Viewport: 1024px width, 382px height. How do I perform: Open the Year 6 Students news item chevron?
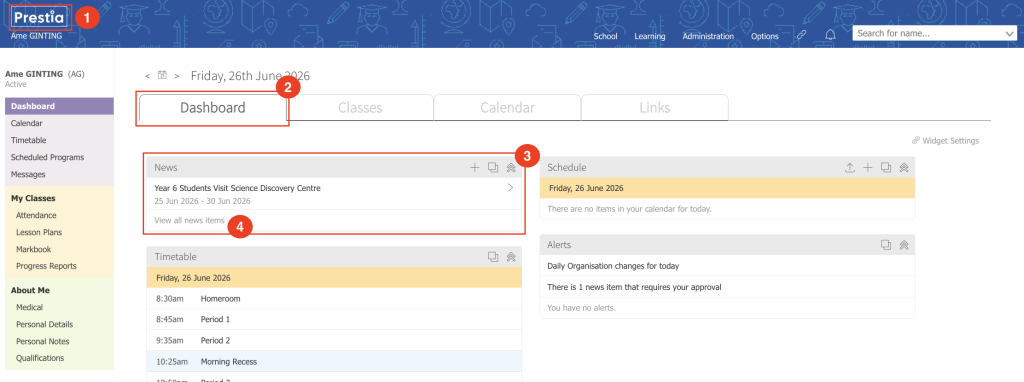(x=510, y=188)
